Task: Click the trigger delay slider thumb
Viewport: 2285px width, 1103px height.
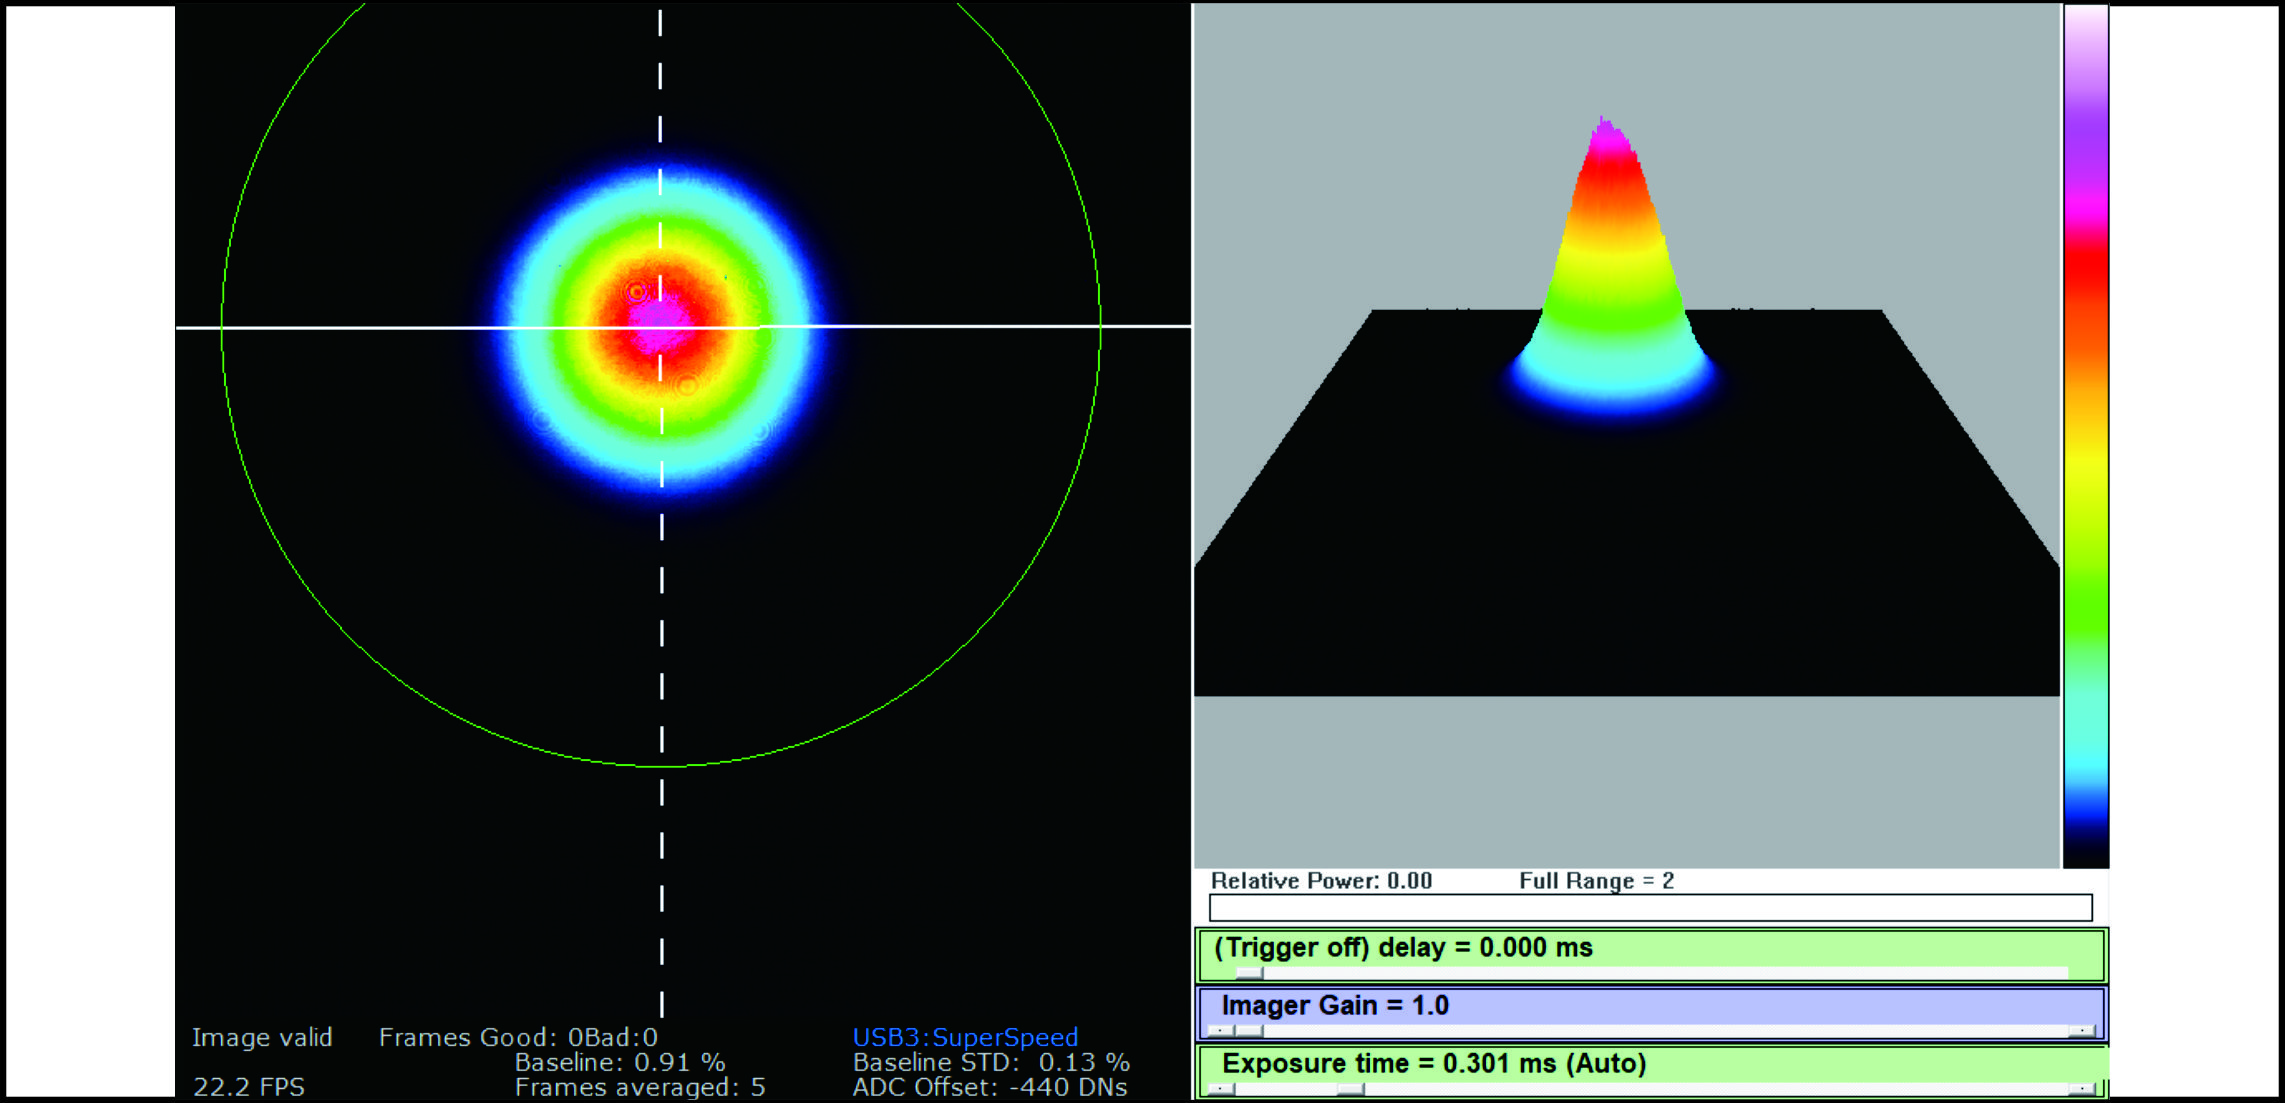Action: click(1250, 973)
